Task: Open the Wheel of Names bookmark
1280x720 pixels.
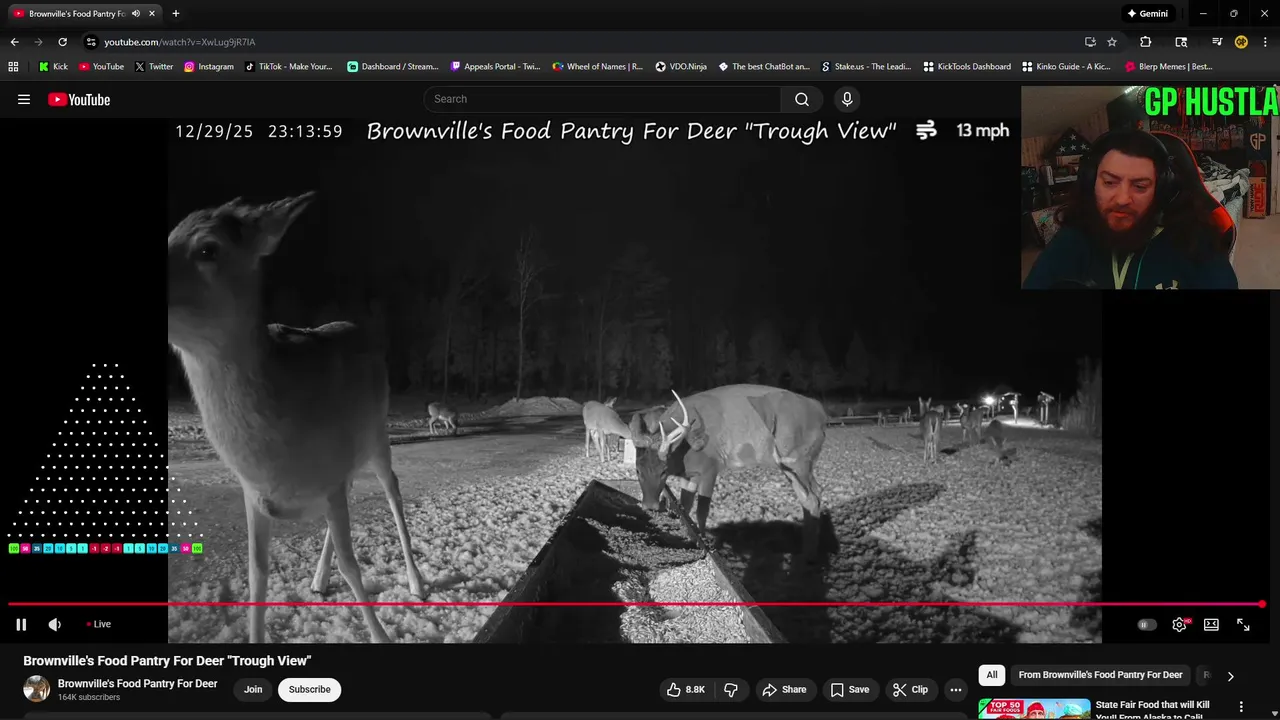Action: pyautogui.click(x=598, y=67)
